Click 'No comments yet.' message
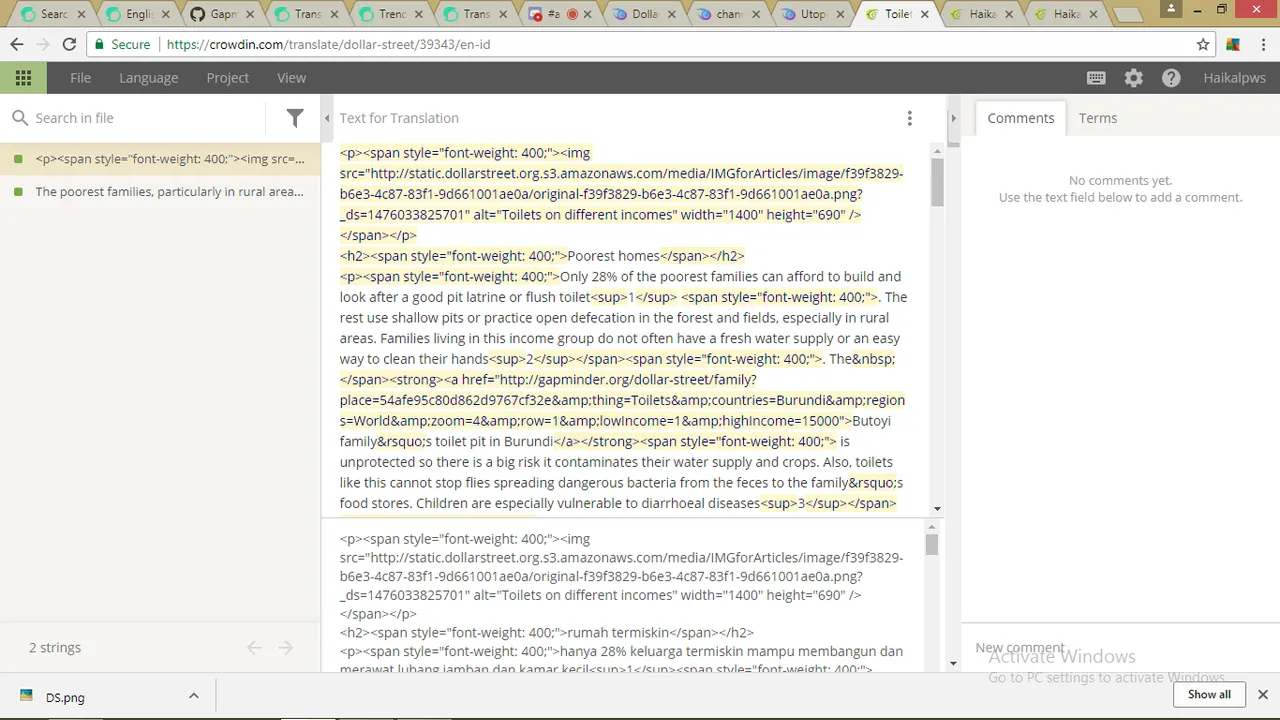This screenshot has height=720, width=1280. pos(1120,181)
